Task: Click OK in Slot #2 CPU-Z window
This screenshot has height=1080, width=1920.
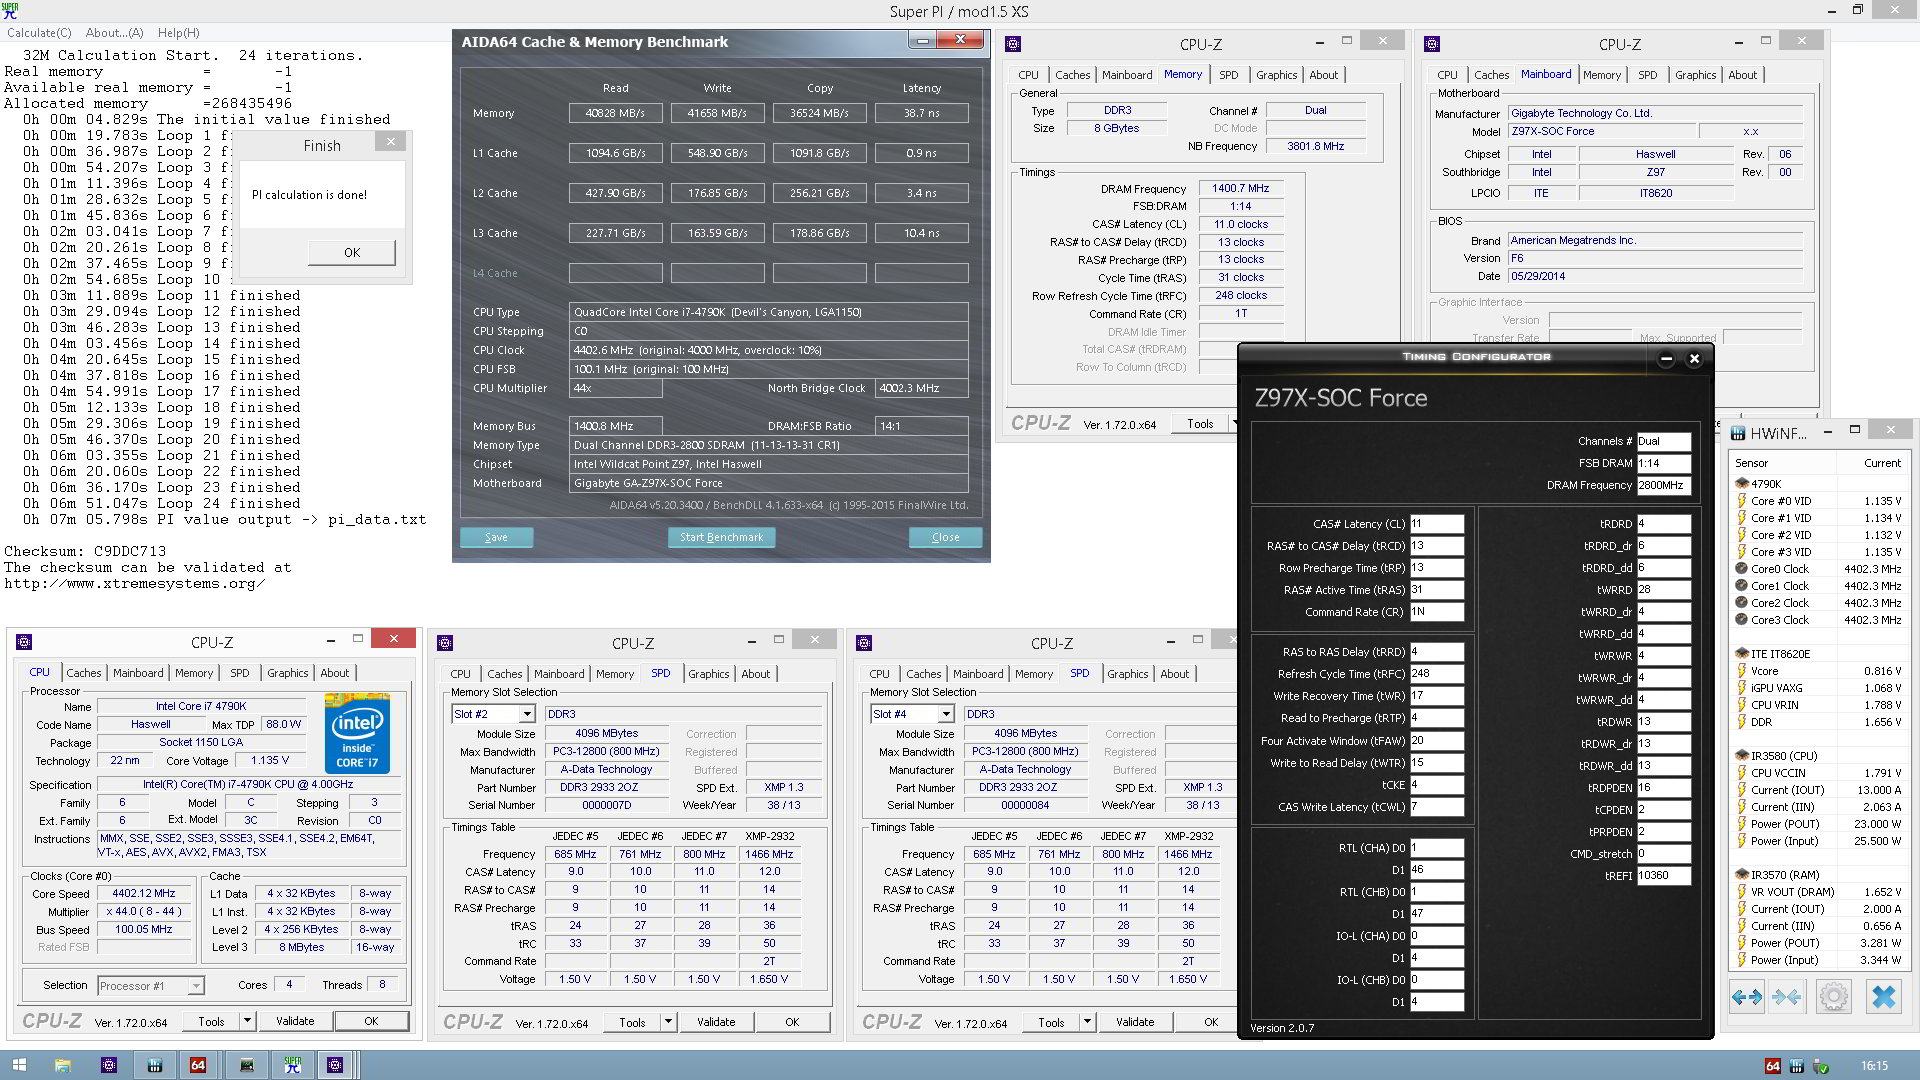Action: pos(792,1022)
